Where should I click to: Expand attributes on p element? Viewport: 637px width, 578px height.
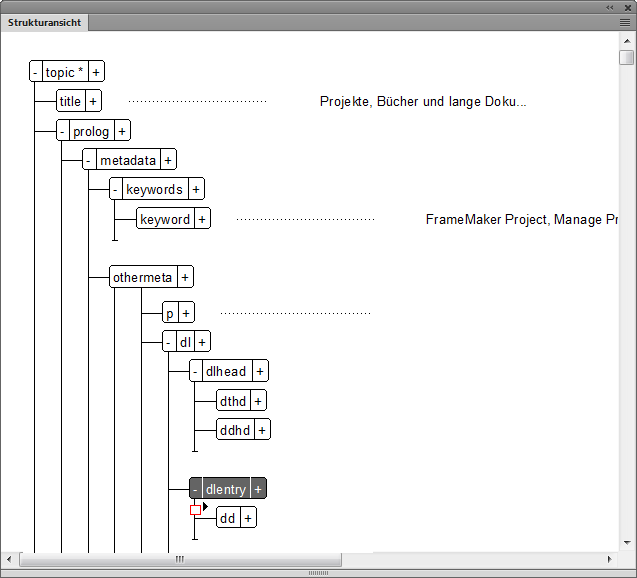[185, 313]
